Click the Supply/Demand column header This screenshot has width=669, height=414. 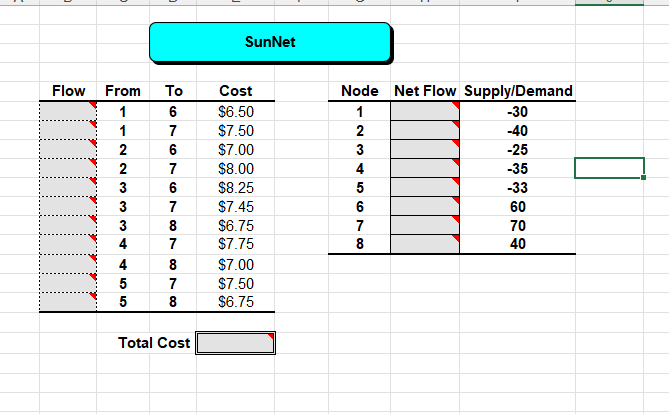coord(518,91)
